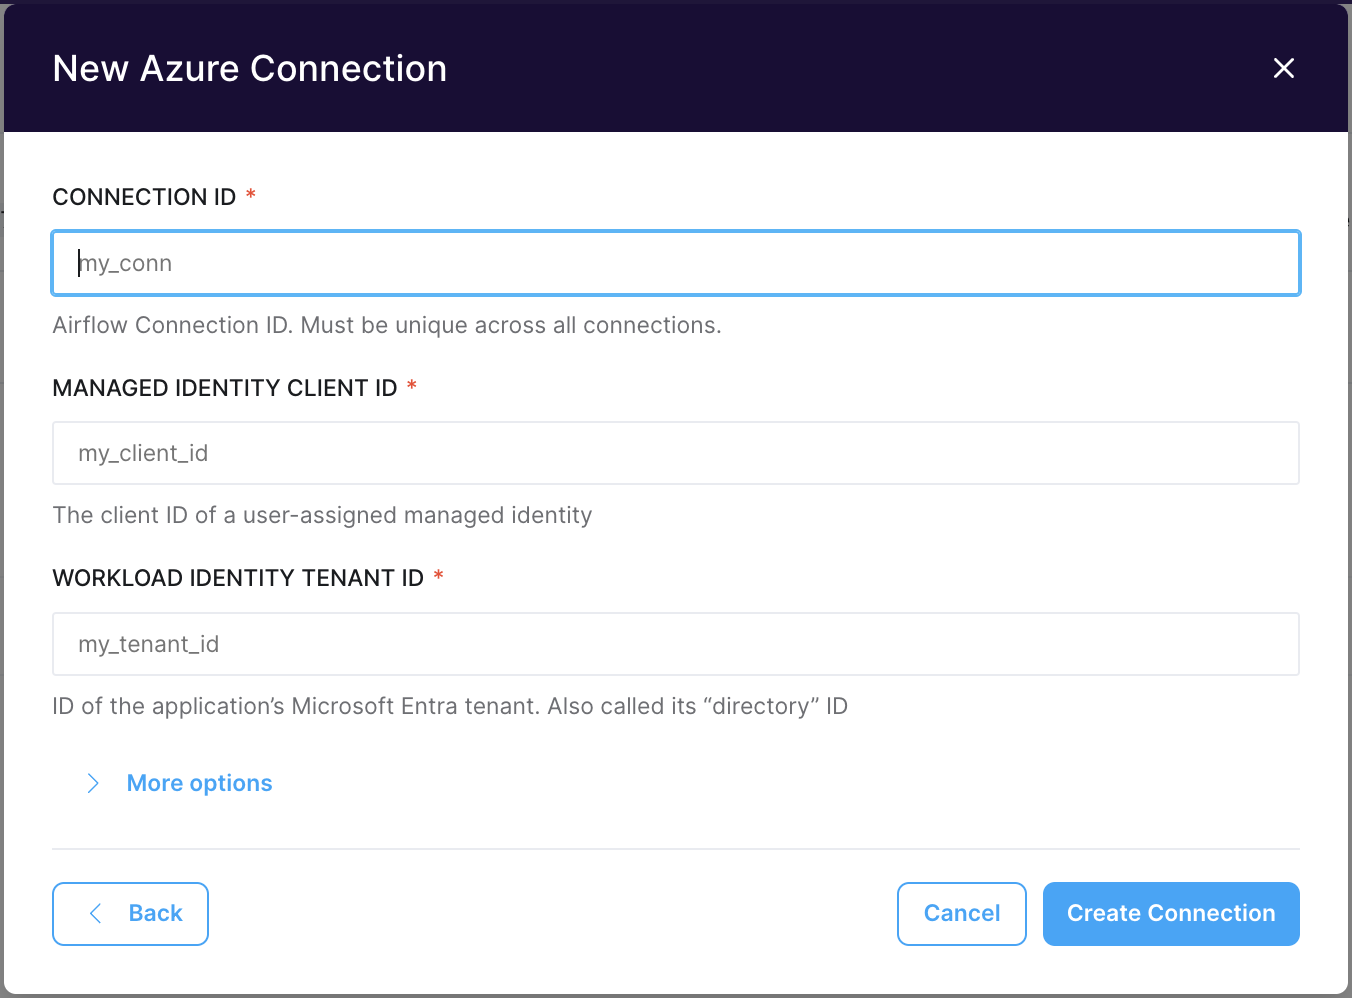The height and width of the screenshot is (998, 1352).
Task: Click the Microsoft Entra tenant description text
Action: click(450, 706)
